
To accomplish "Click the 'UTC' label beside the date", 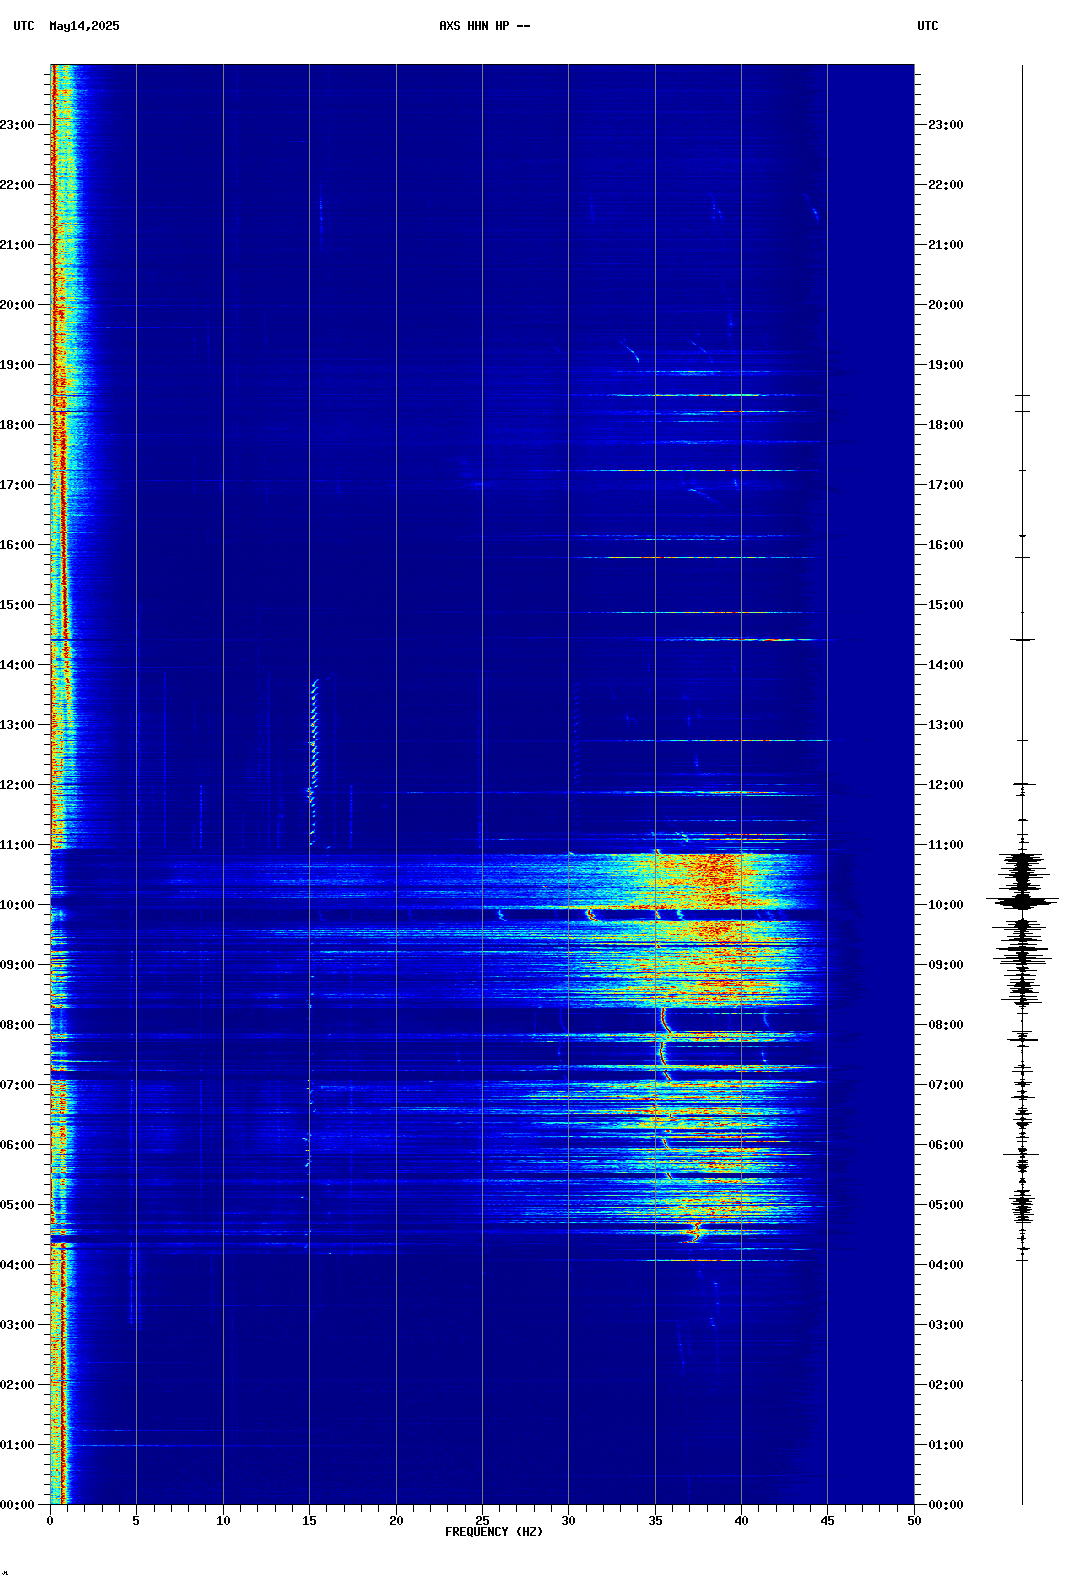I will point(24,26).
